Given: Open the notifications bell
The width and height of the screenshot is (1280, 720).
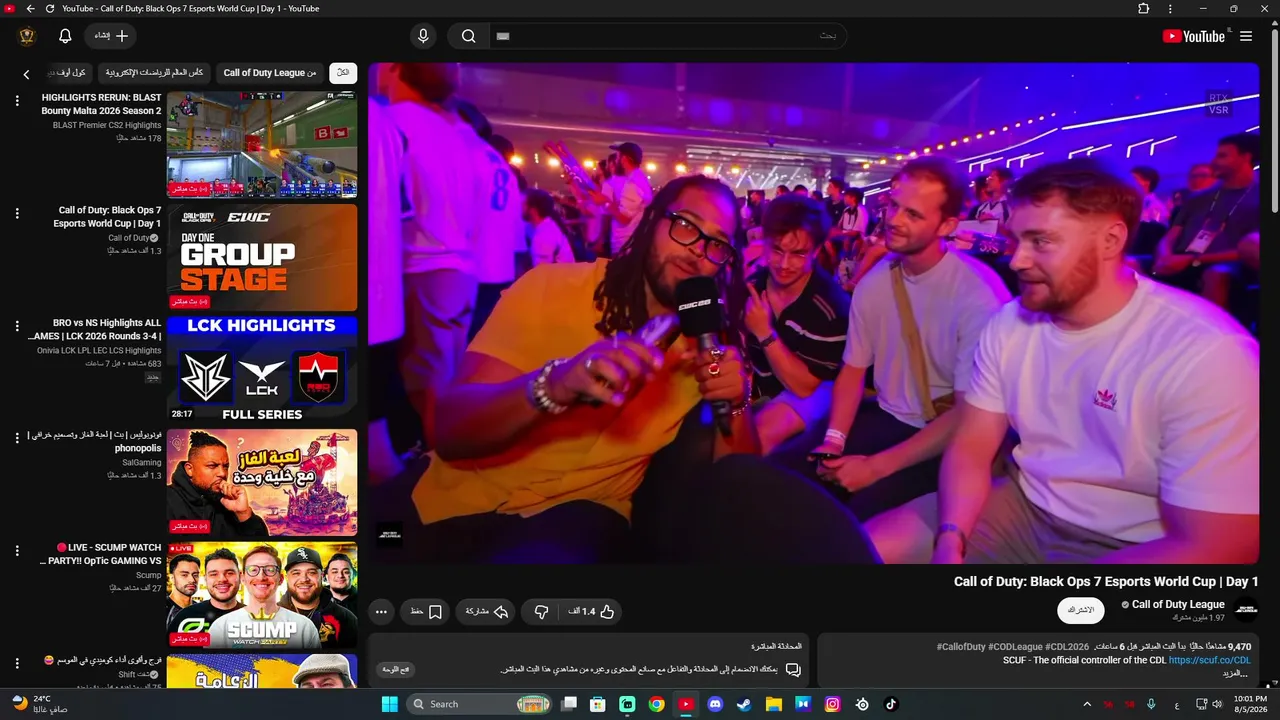Looking at the screenshot, I should (65, 36).
